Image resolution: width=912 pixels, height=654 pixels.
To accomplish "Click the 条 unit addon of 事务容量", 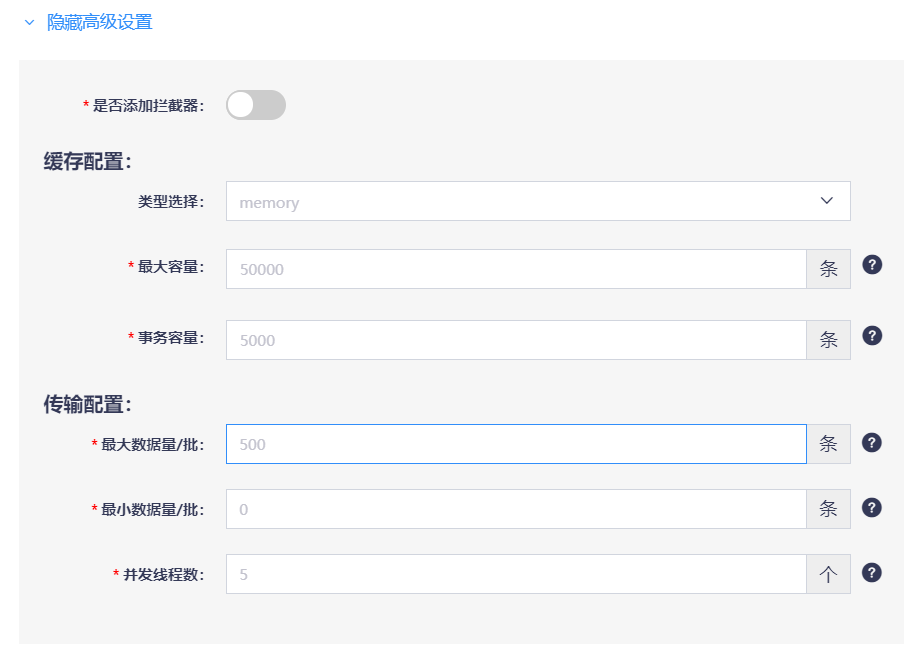I will point(828,340).
